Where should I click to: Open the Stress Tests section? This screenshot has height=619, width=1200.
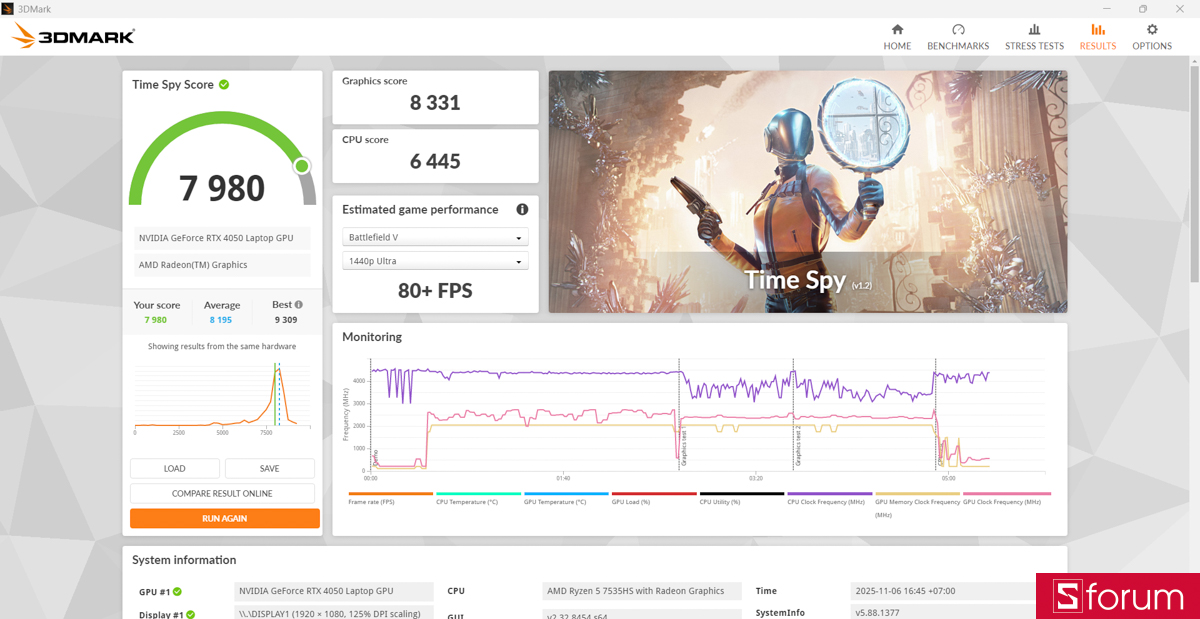(x=1034, y=37)
